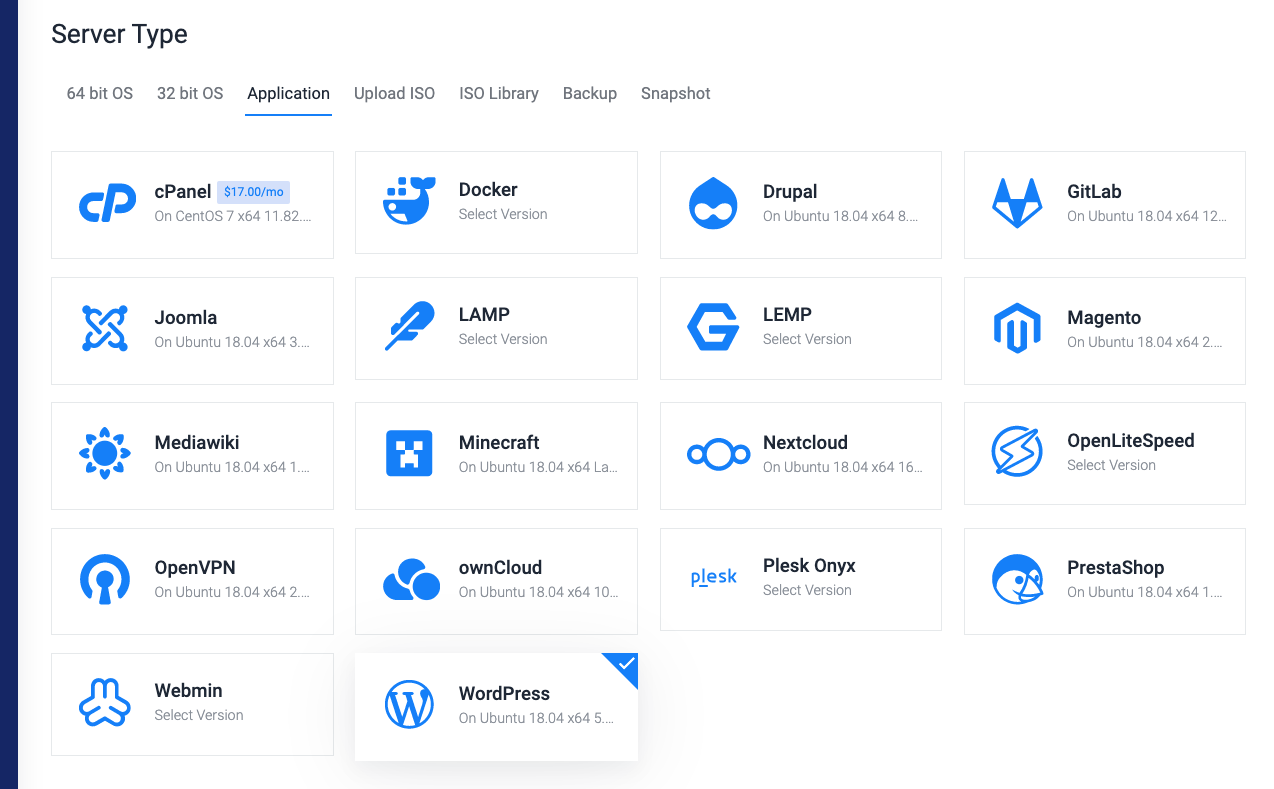This screenshot has height=789, width=1274.
Task: Click the LEMP title text
Action: [787, 314]
